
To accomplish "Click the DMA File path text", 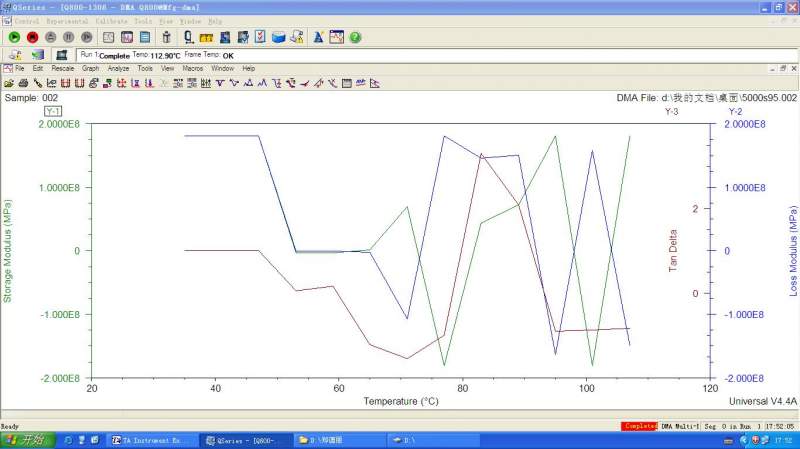I will pyautogui.click(x=707, y=98).
